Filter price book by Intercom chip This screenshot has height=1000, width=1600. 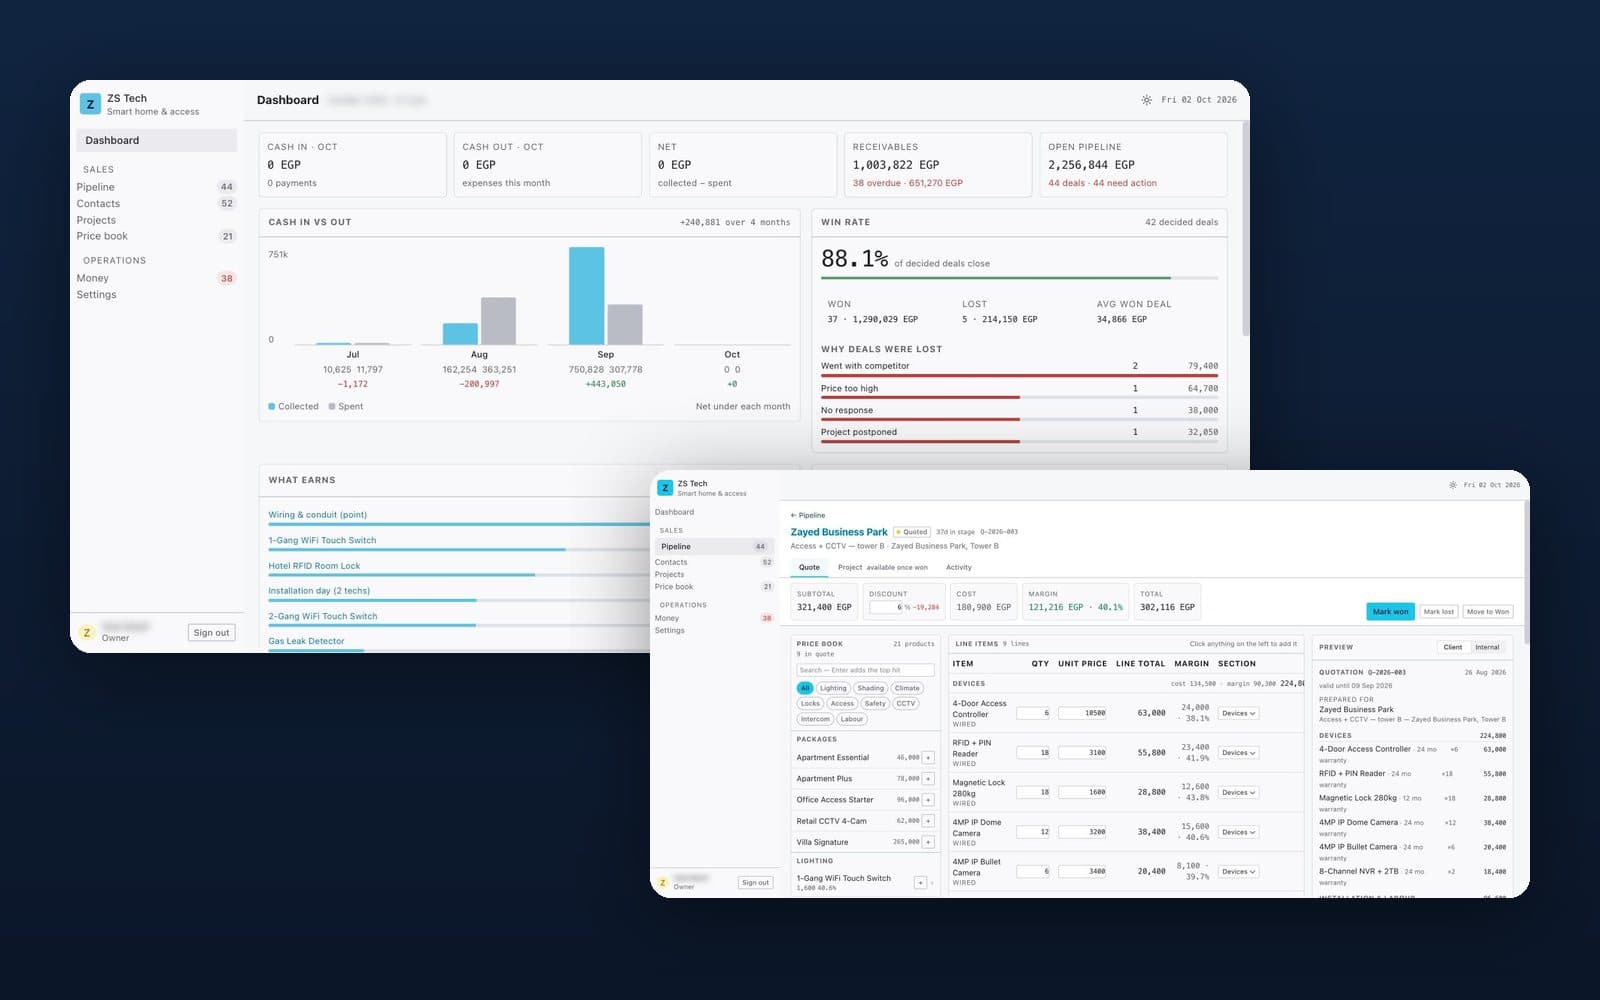pos(815,719)
